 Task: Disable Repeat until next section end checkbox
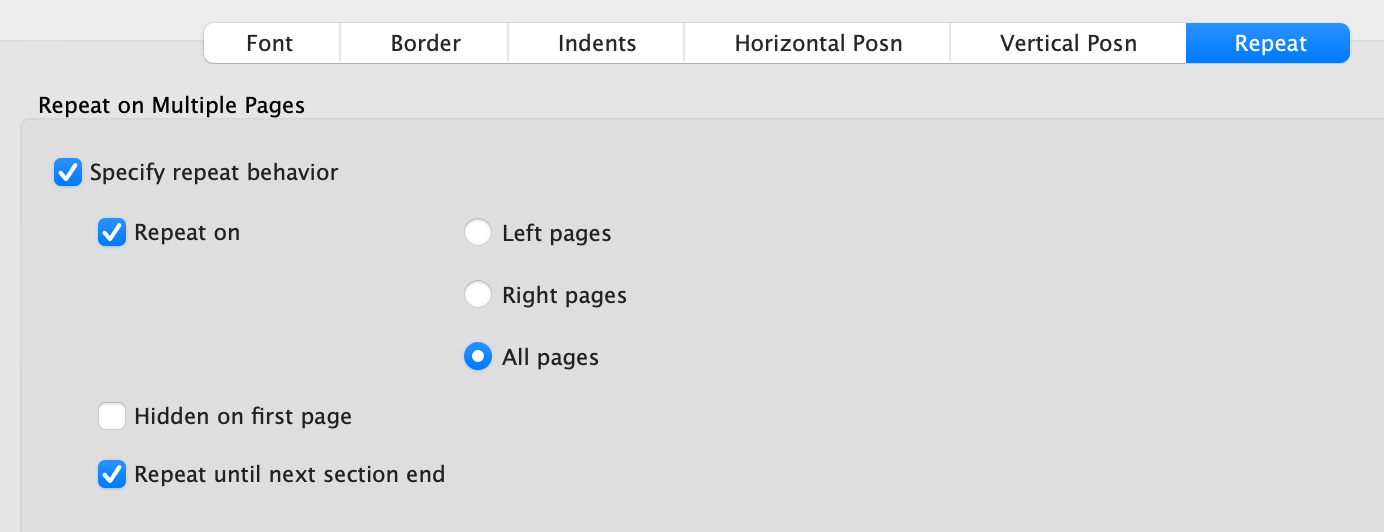112,474
